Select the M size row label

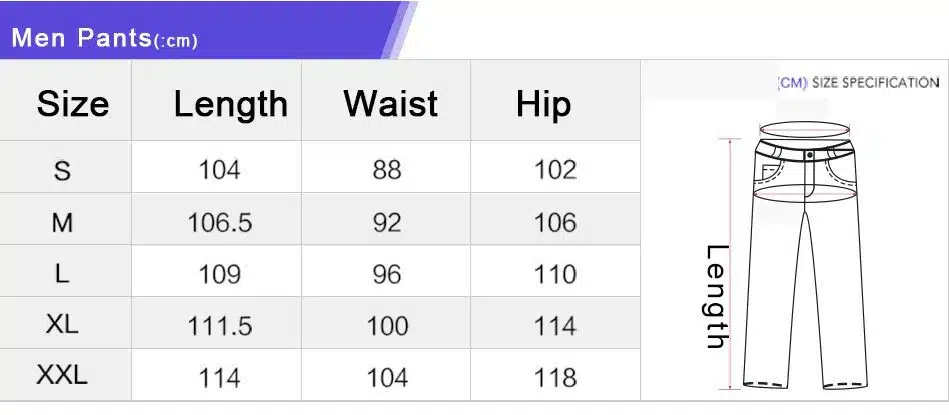[x=62, y=222]
